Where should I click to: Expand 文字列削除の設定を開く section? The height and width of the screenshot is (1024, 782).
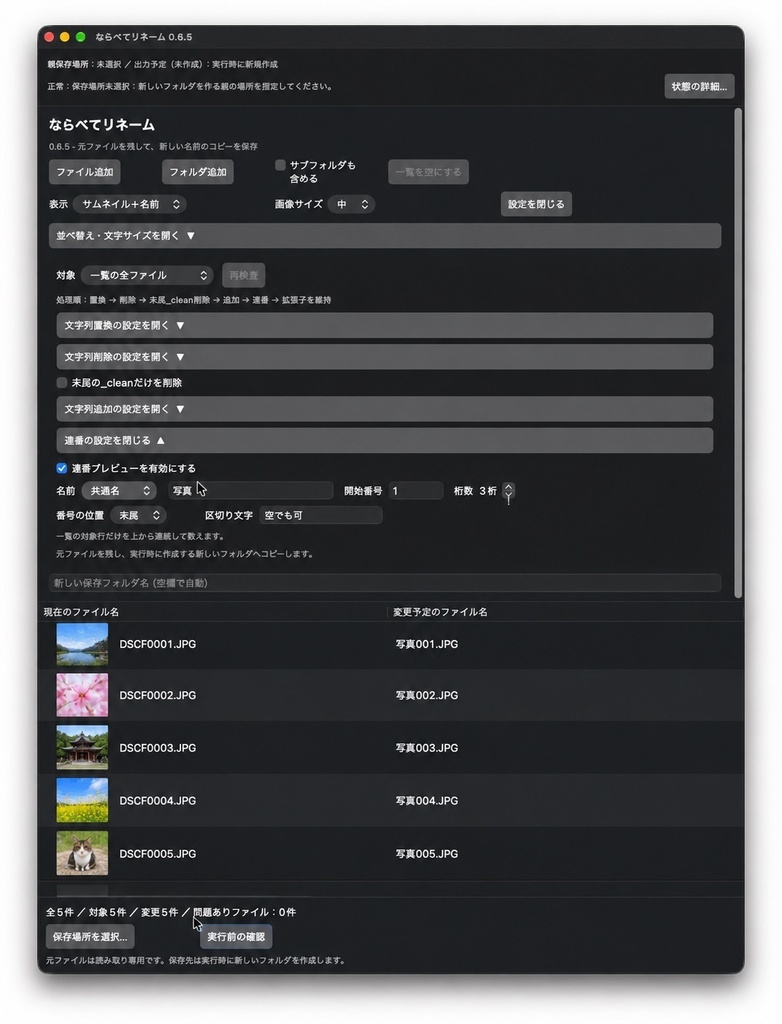[x=385, y=357]
